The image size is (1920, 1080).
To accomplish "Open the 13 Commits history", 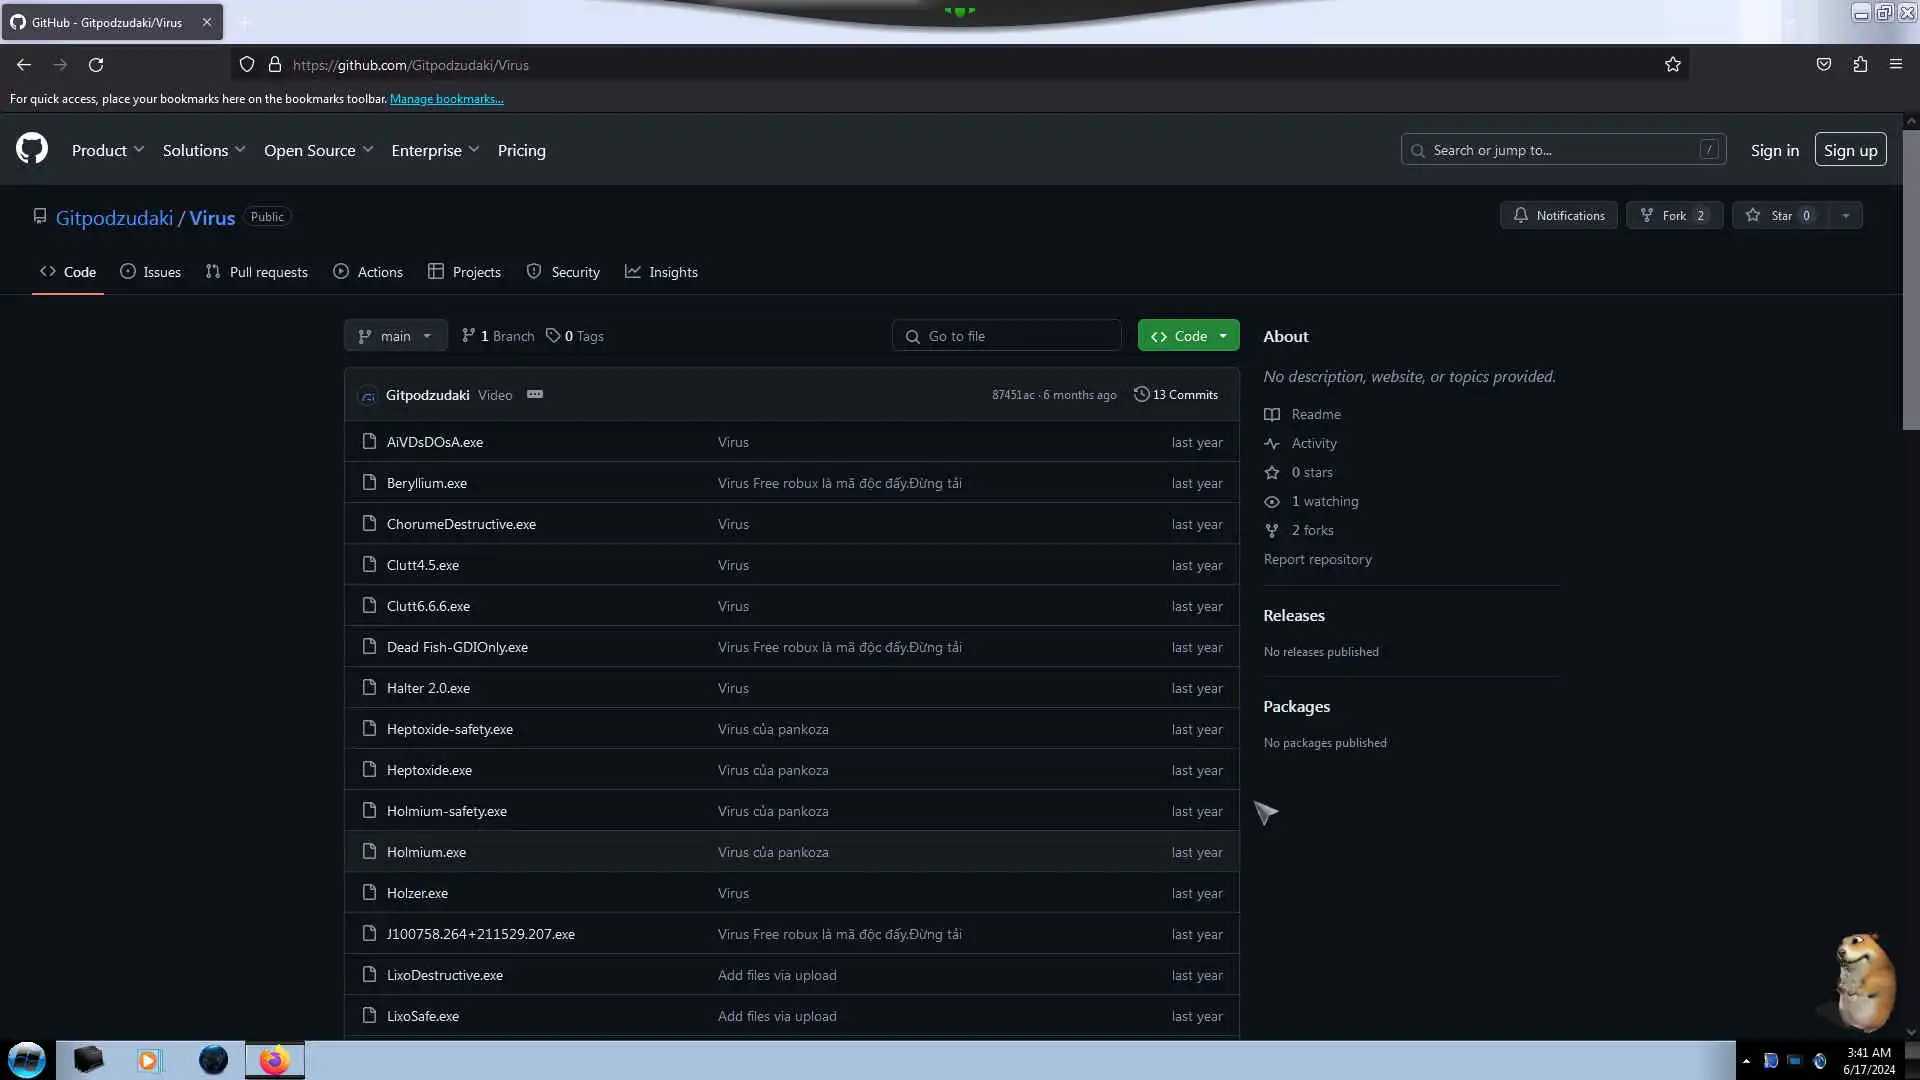I will (x=1176, y=395).
